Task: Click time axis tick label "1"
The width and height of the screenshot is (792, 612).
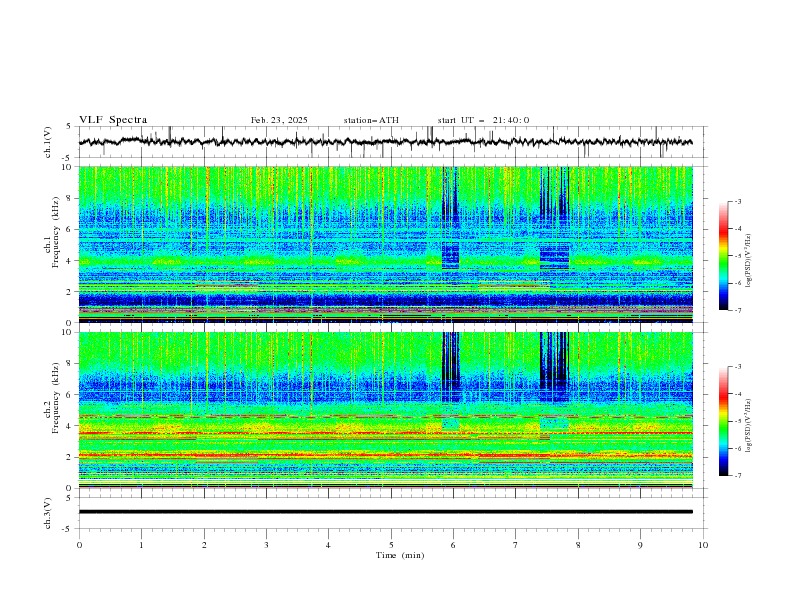Action: click(x=141, y=545)
